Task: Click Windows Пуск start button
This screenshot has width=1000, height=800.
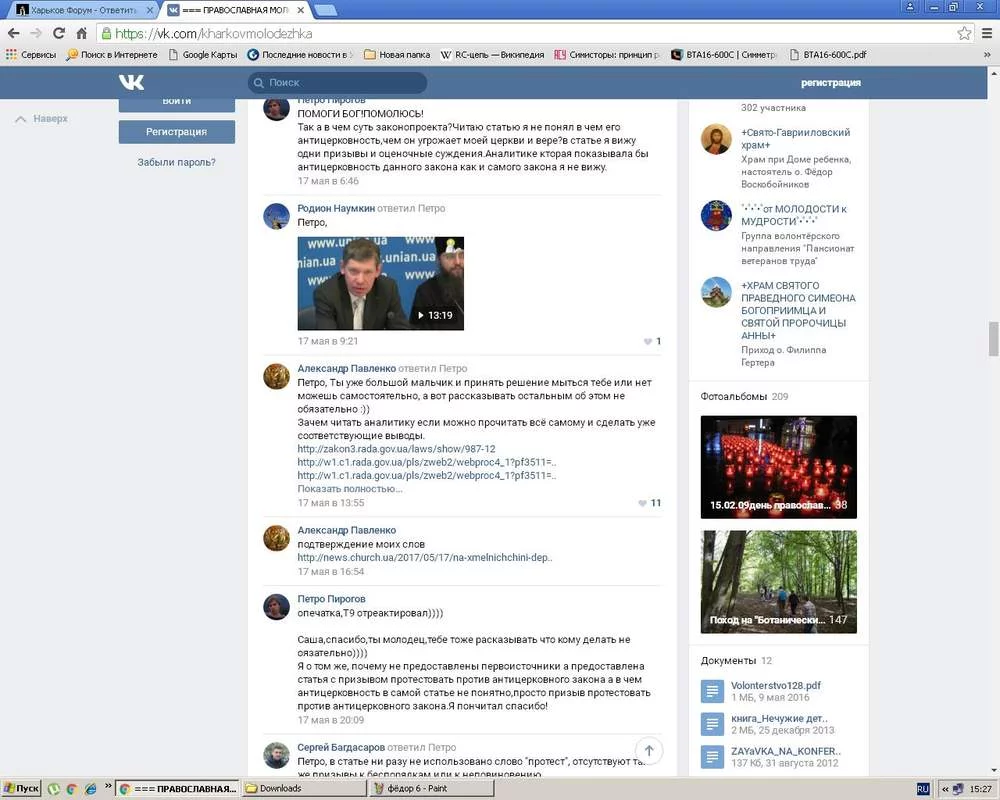Action: click(21, 789)
